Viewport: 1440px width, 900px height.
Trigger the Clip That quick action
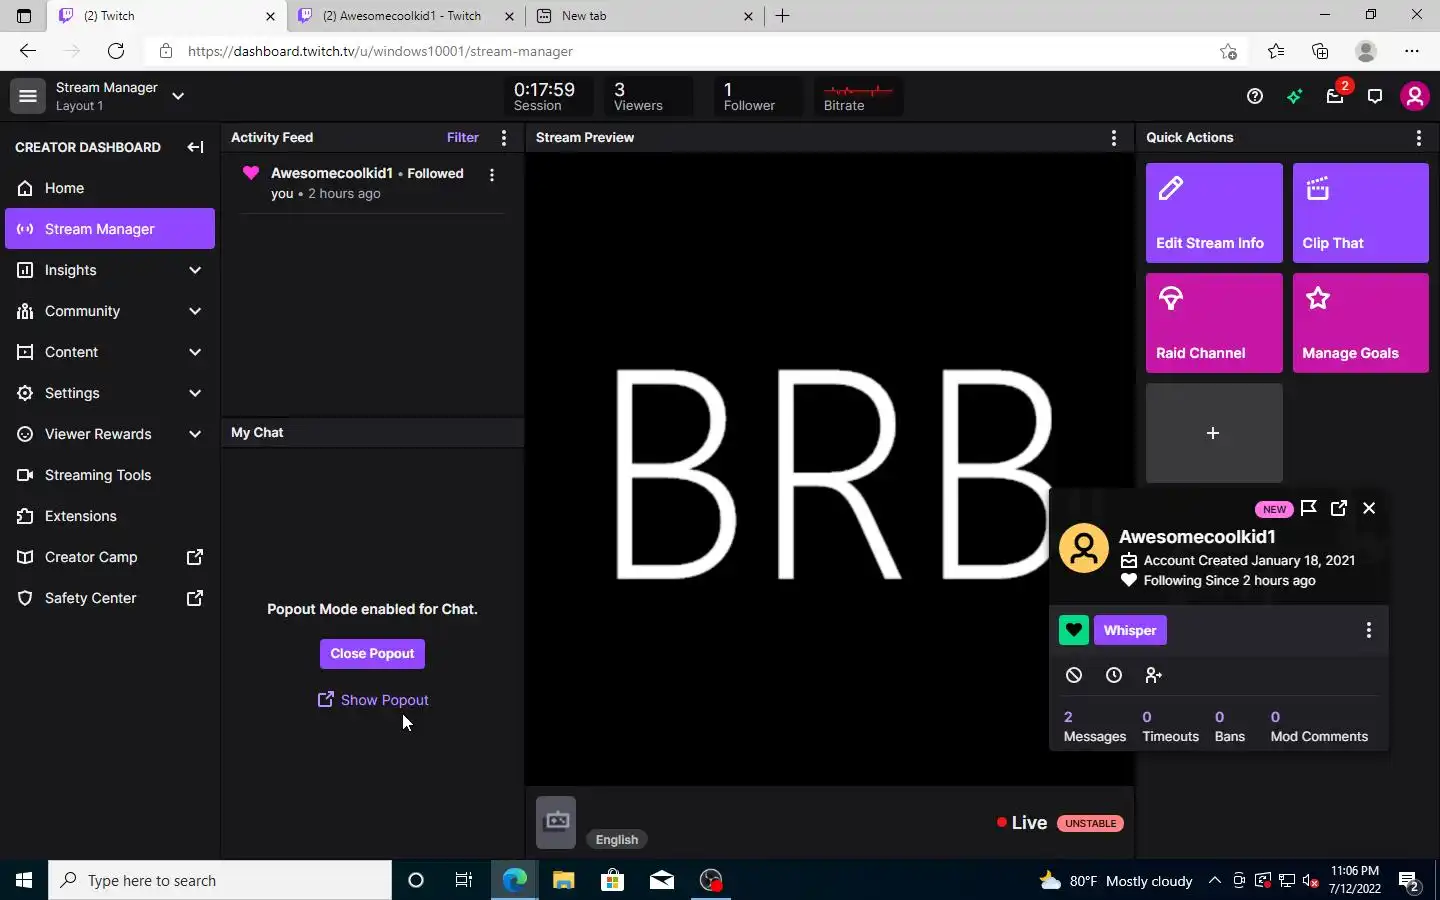tap(1361, 213)
